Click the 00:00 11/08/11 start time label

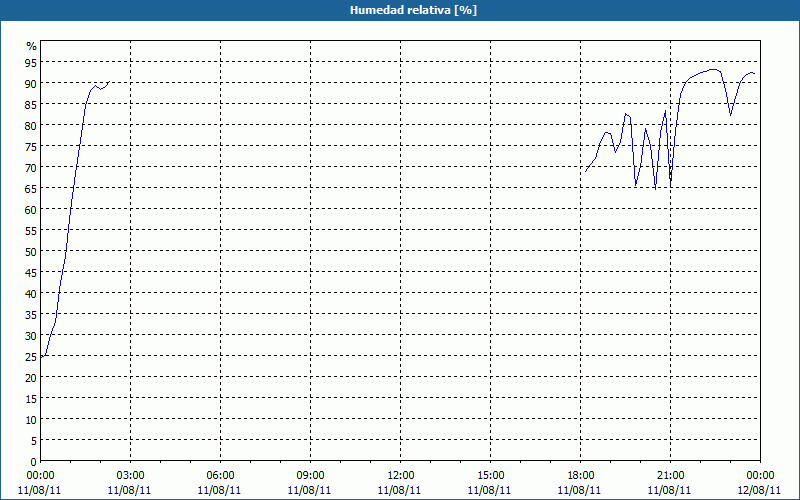pyautogui.click(x=40, y=483)
